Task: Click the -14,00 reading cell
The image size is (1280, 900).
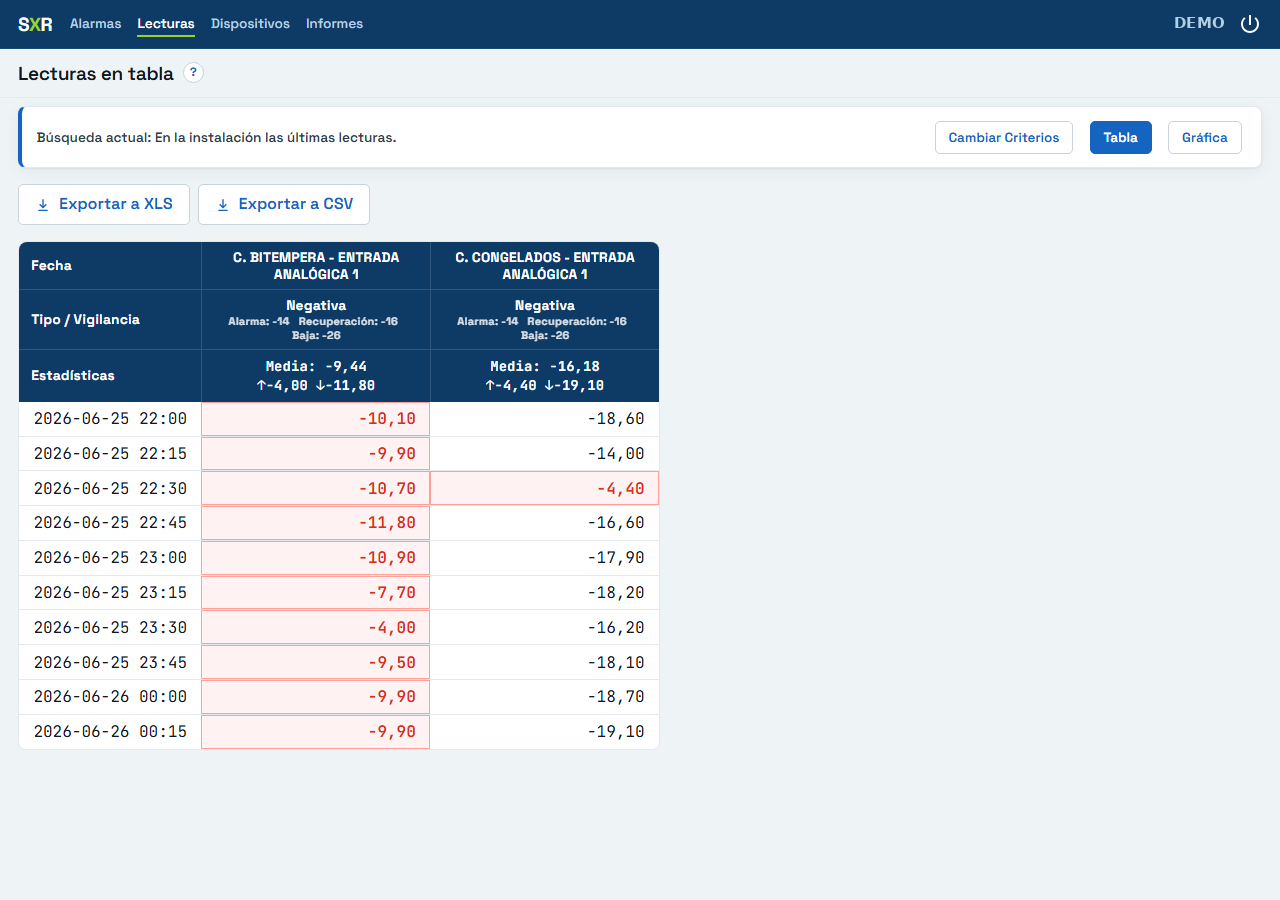Action: 545,454
